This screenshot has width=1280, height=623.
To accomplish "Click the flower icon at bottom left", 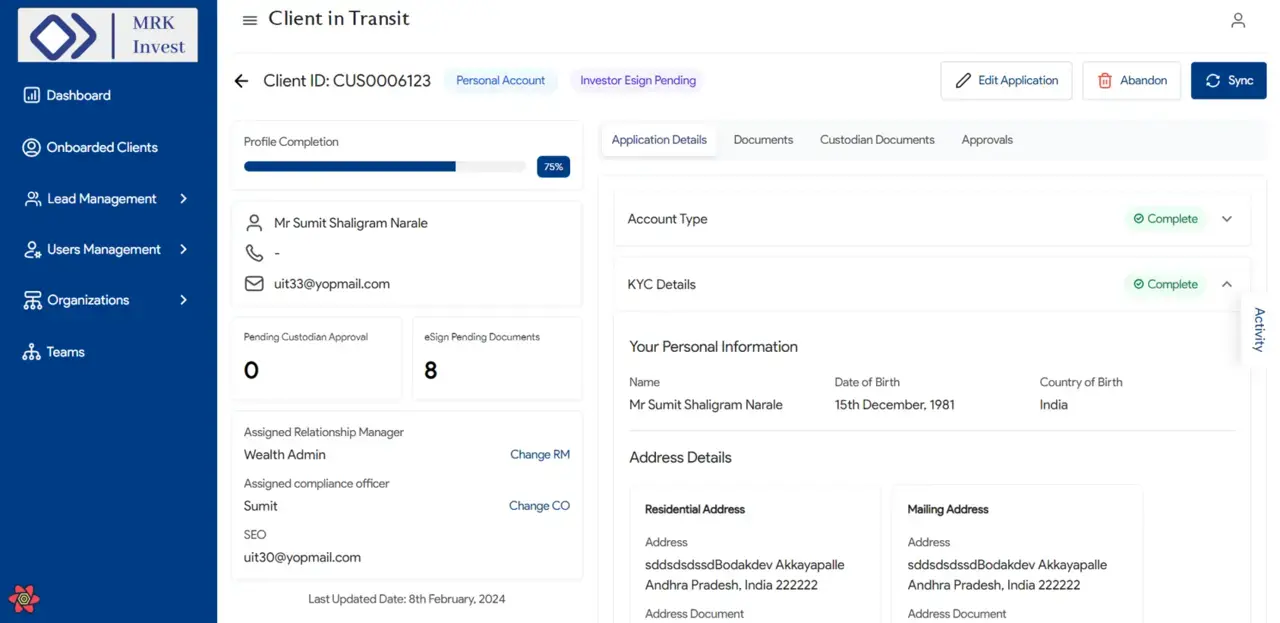I will click(24, 598).
